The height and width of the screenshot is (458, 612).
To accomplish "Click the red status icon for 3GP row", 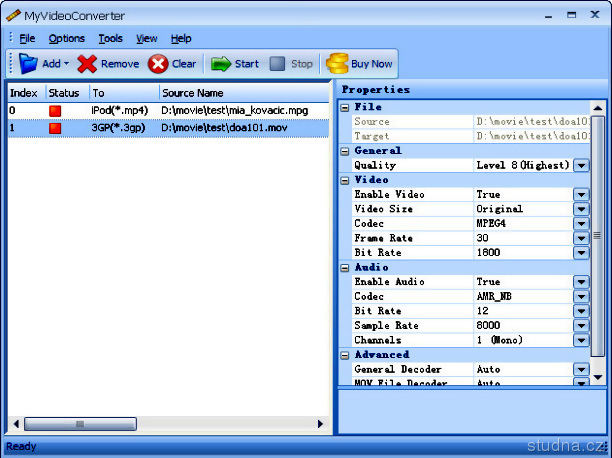I will (x=55, y=129).
